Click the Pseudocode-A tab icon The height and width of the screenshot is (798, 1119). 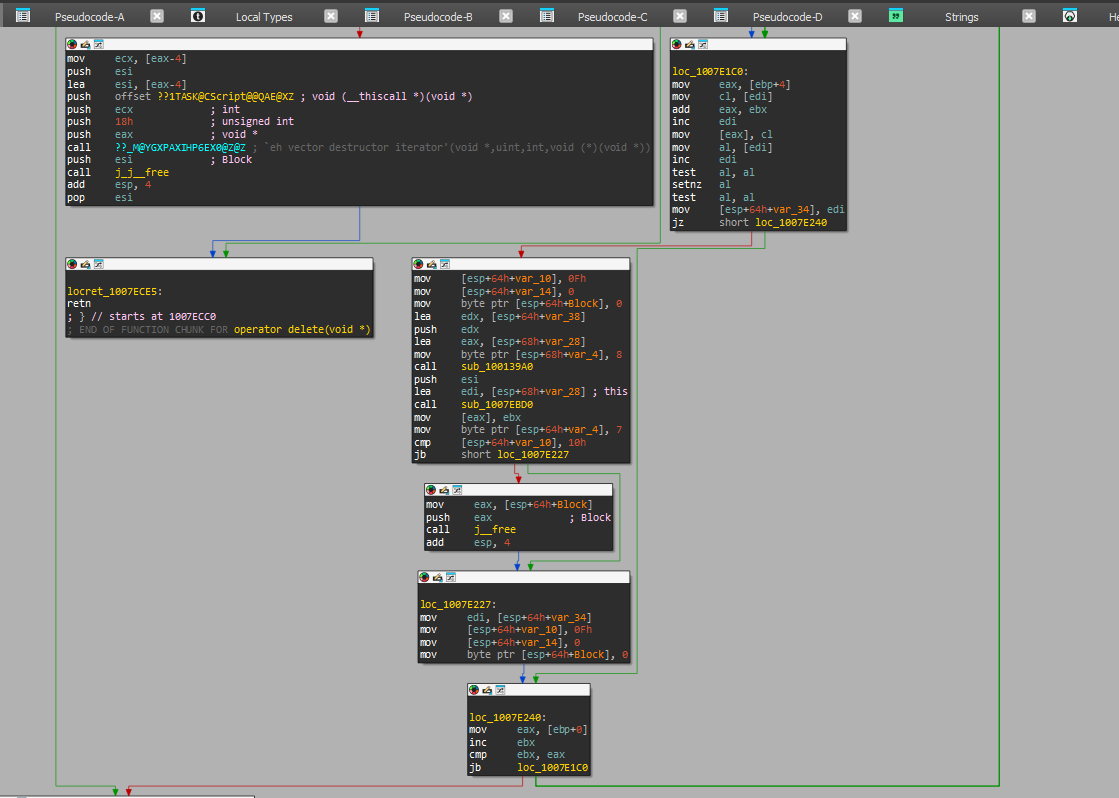point(23,16)
